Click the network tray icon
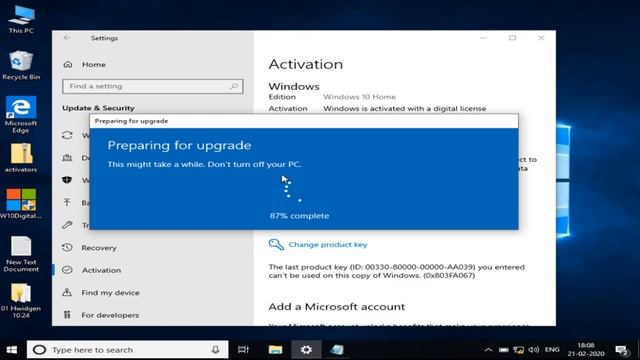640x360 pixels. tap(519, 350)
